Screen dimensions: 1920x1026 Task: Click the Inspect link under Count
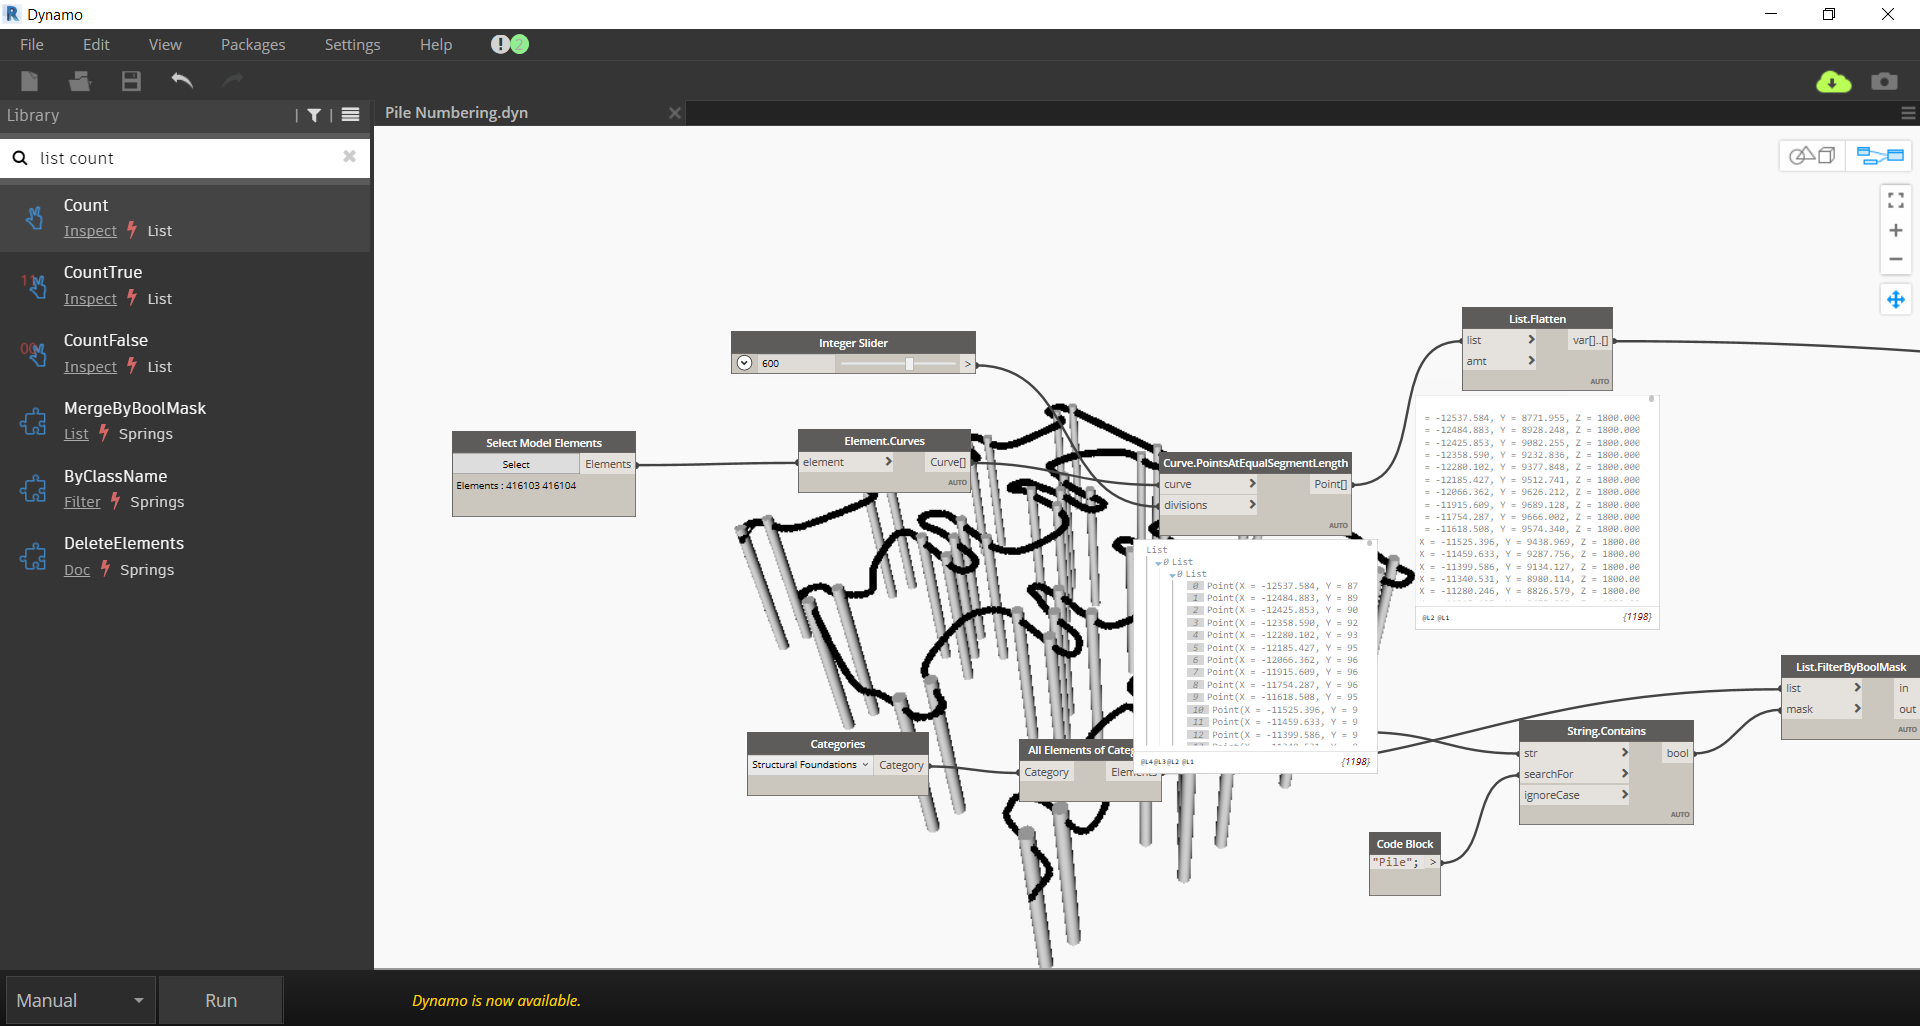tap(90, 231)
